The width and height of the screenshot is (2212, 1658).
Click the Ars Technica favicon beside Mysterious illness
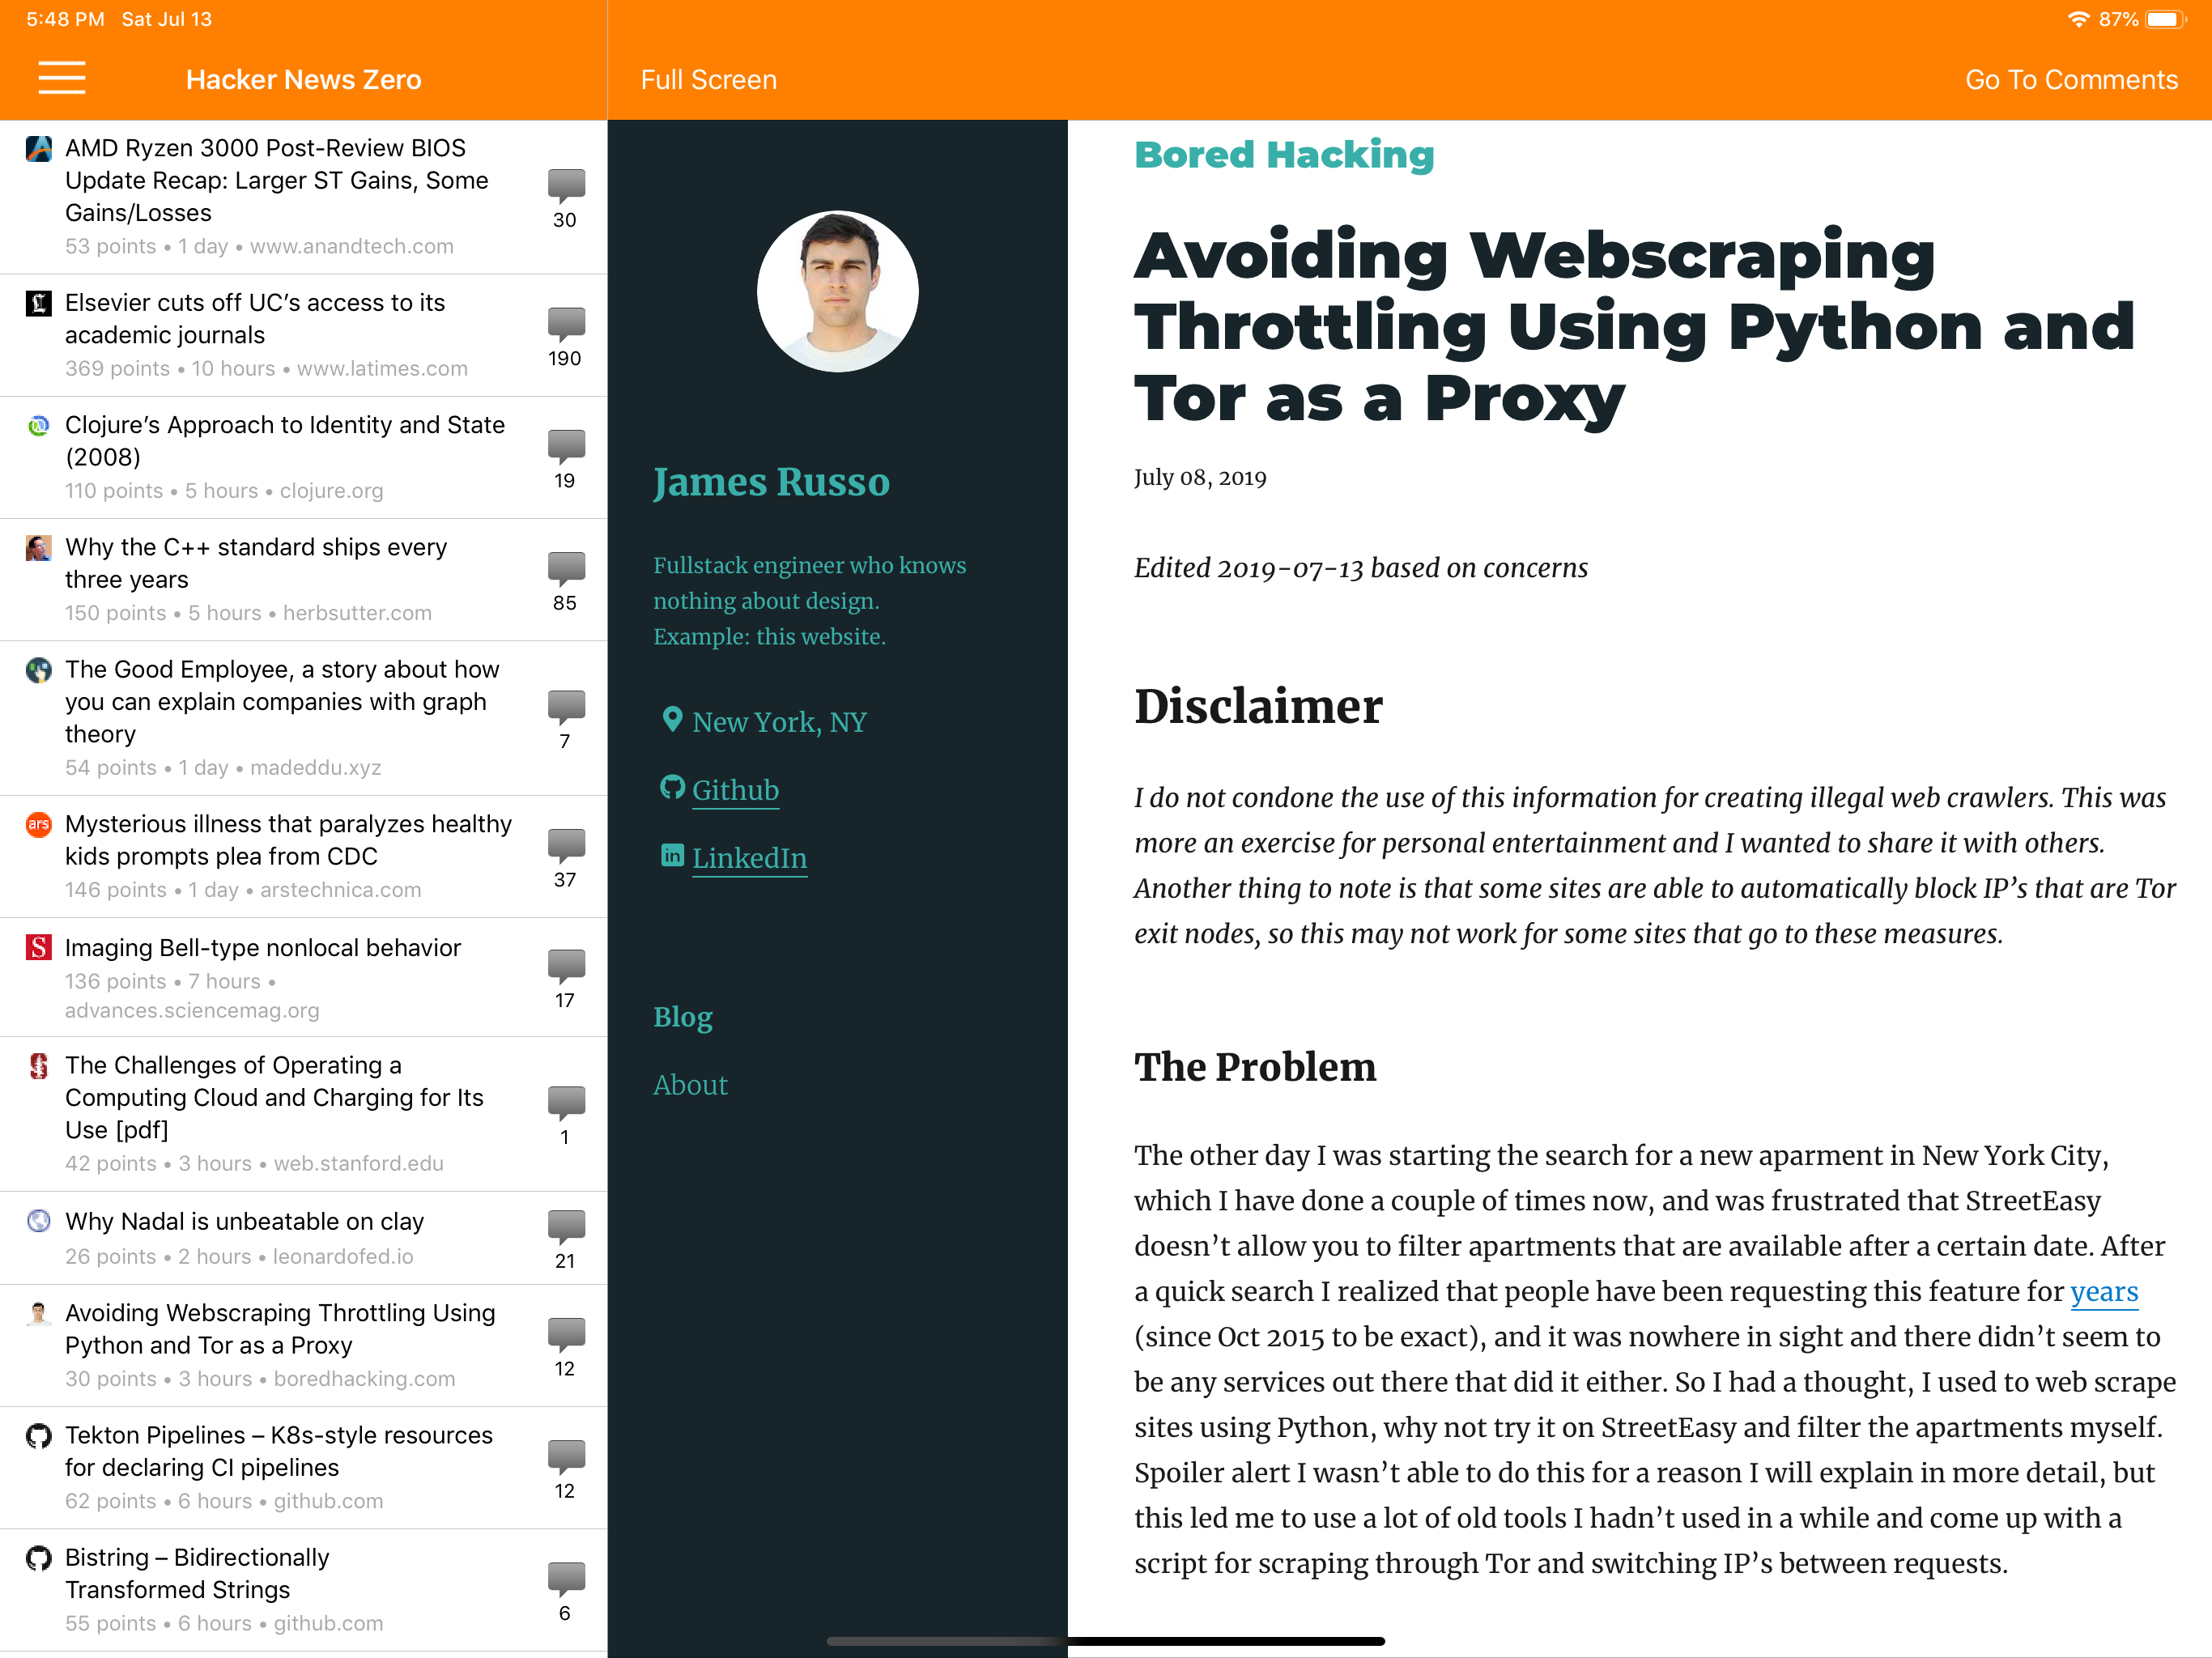pos(39,824)
